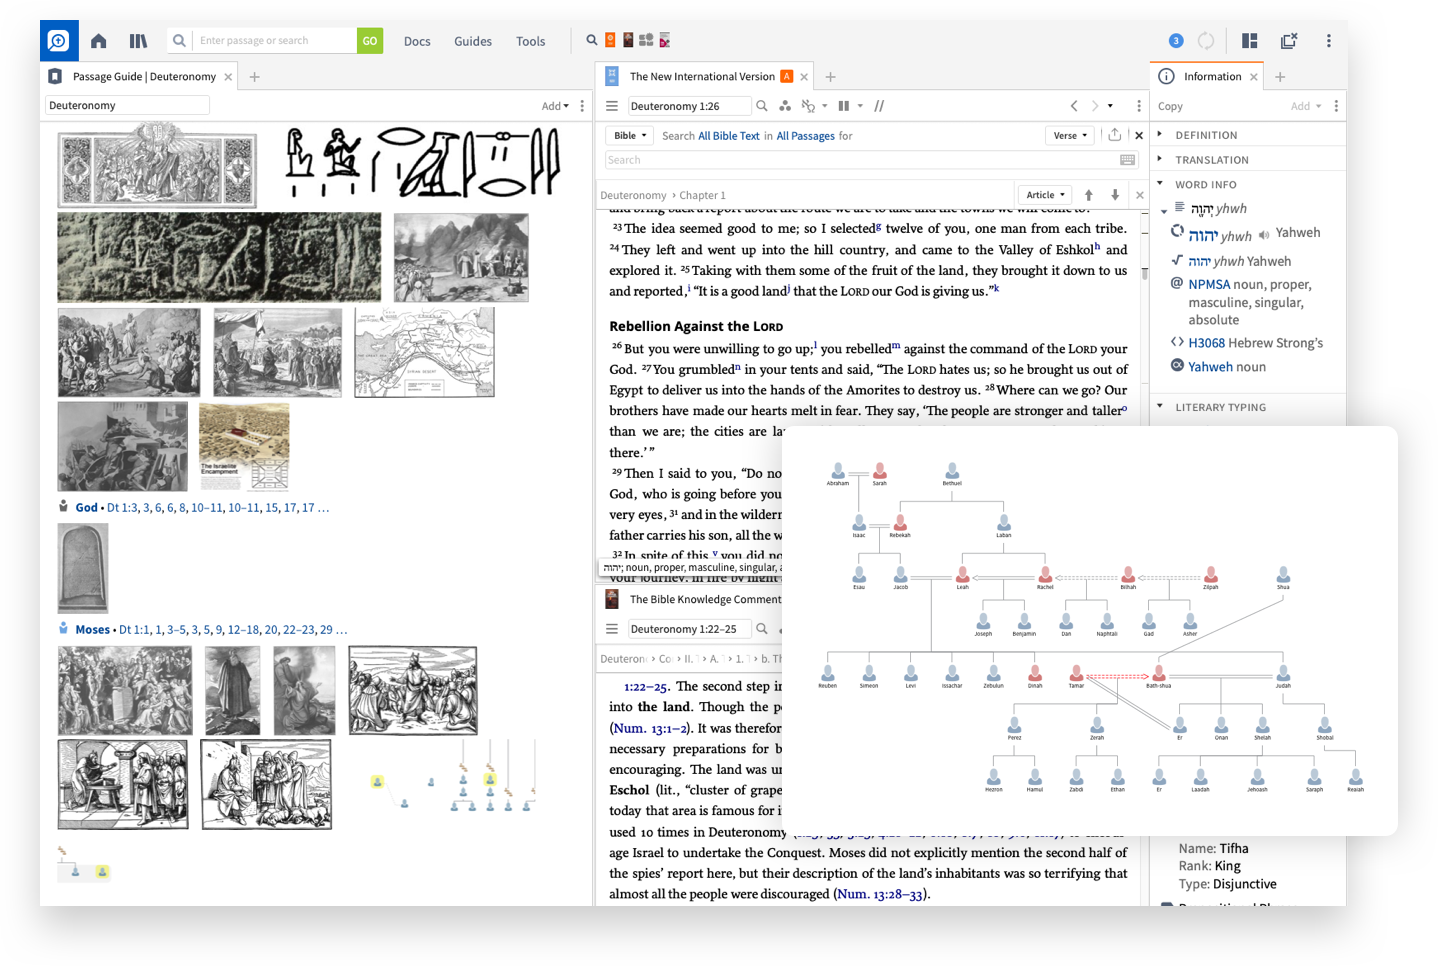Open Information panel kebab menu
The width and height of the screenshot is (1456, 966).
[1336, 106]
